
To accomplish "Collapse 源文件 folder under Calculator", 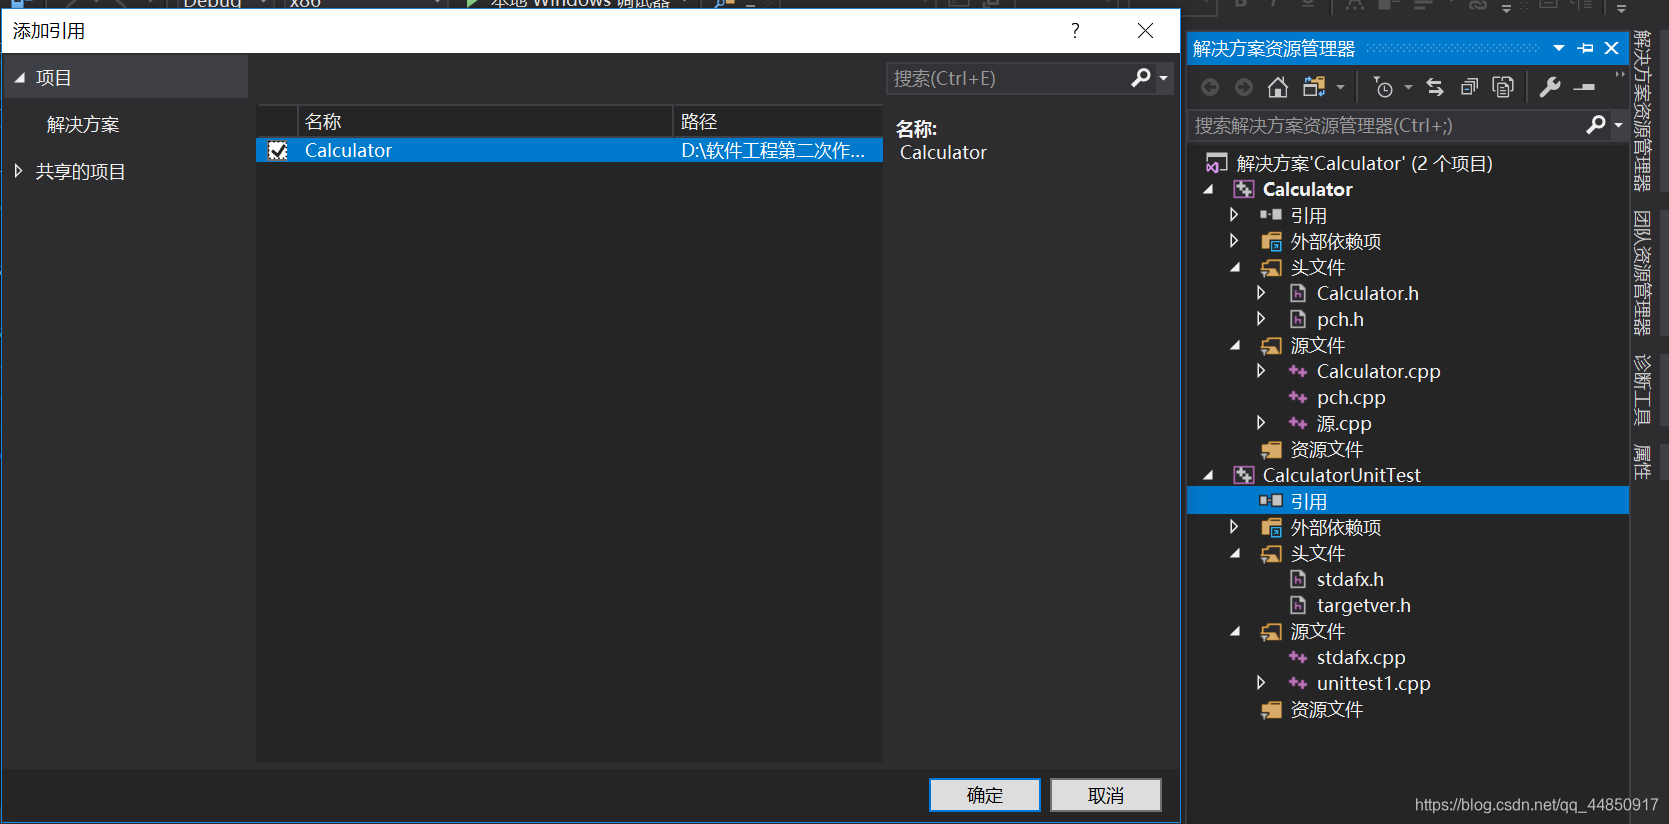I will pyautogui.click(x=1235, y=345).
